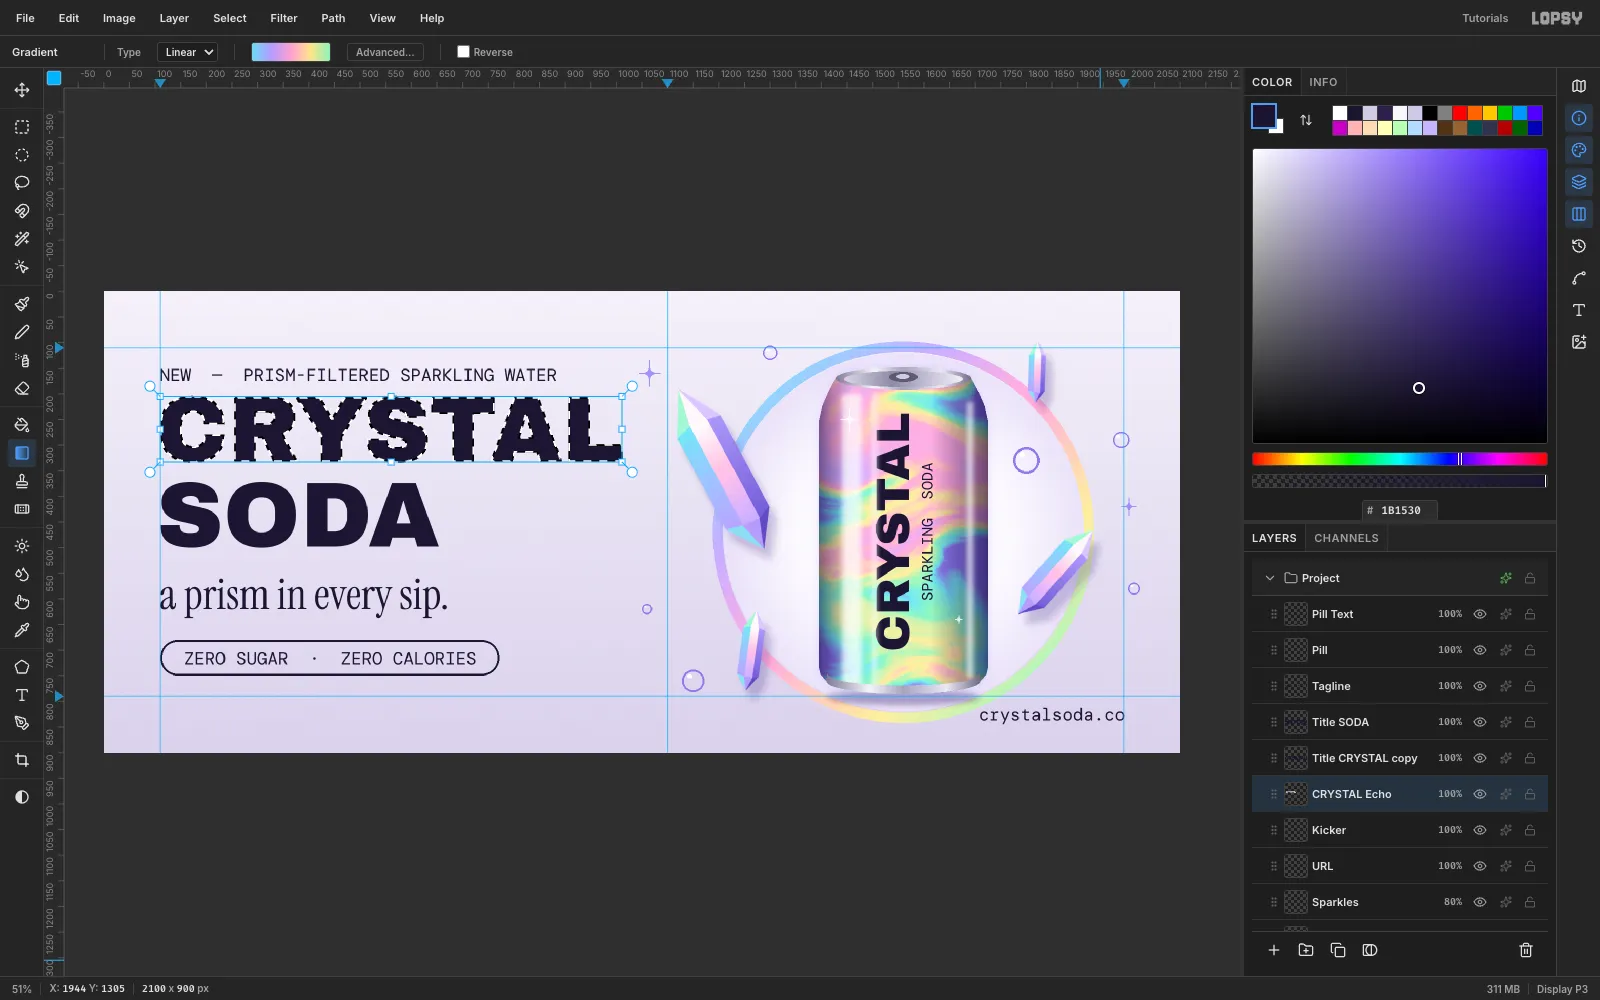Add a new layer with plus icon
Screen dimensions: 1600x1000
[x=1274, y=950]
